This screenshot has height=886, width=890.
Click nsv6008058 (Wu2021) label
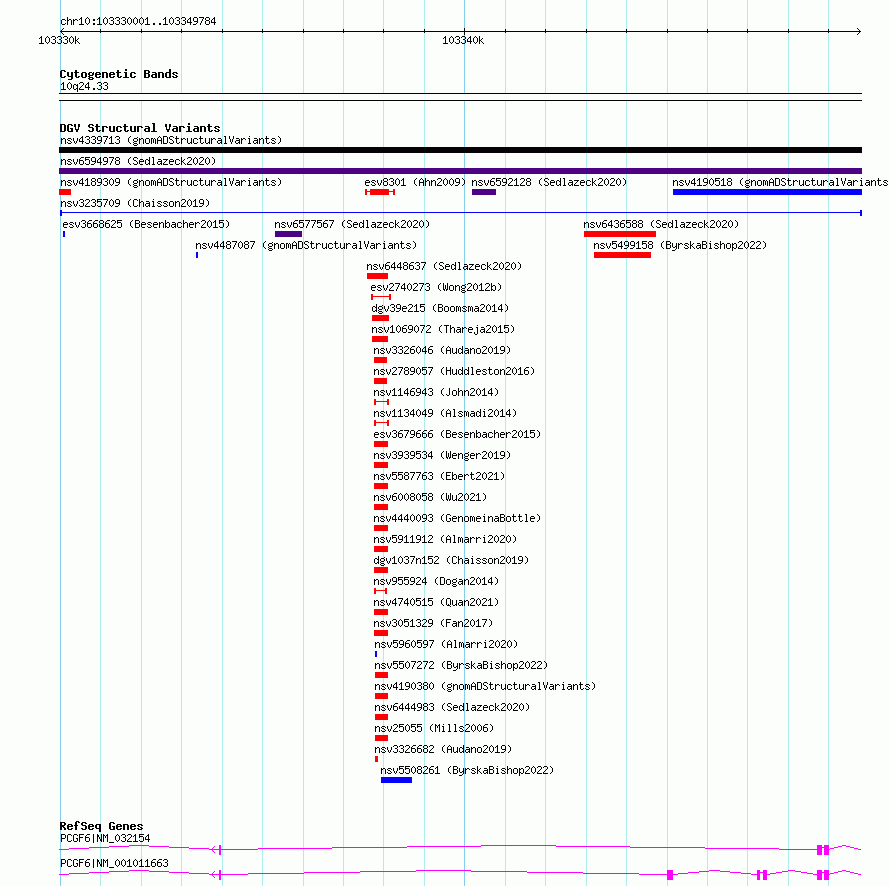coord(430,497)
